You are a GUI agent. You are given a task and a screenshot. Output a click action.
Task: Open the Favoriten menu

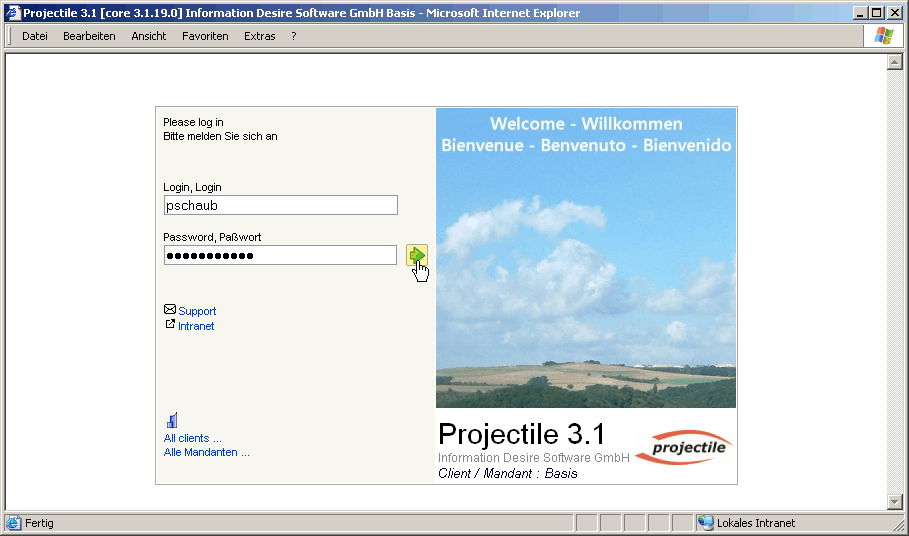[205, 36]
